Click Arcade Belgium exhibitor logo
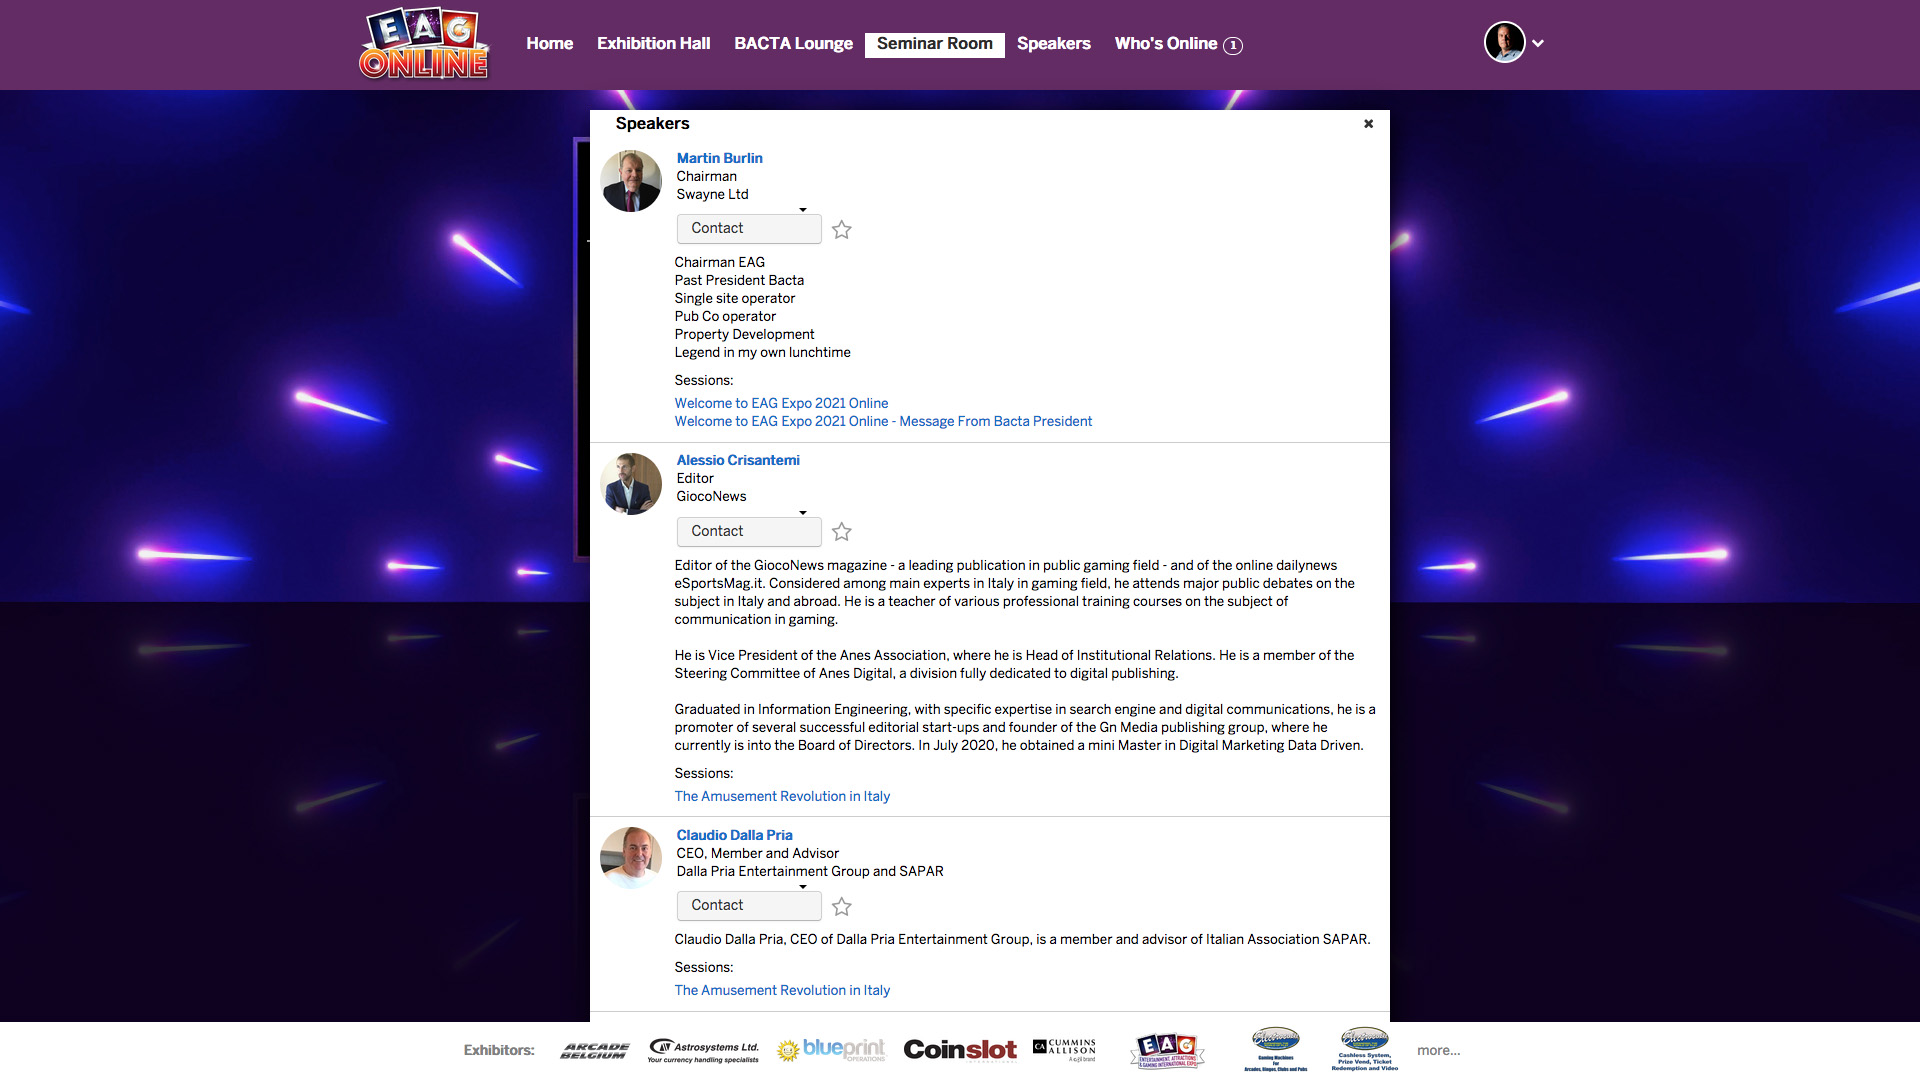Image resolution: width=1920 pixels, height=1080 pixels. [x=595, y=1050]
